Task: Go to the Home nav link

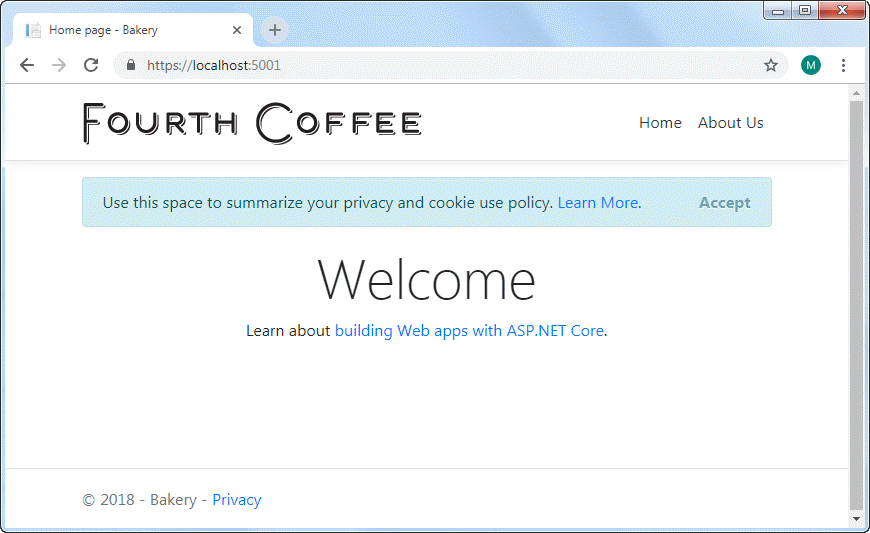Action: pos(660,123)
